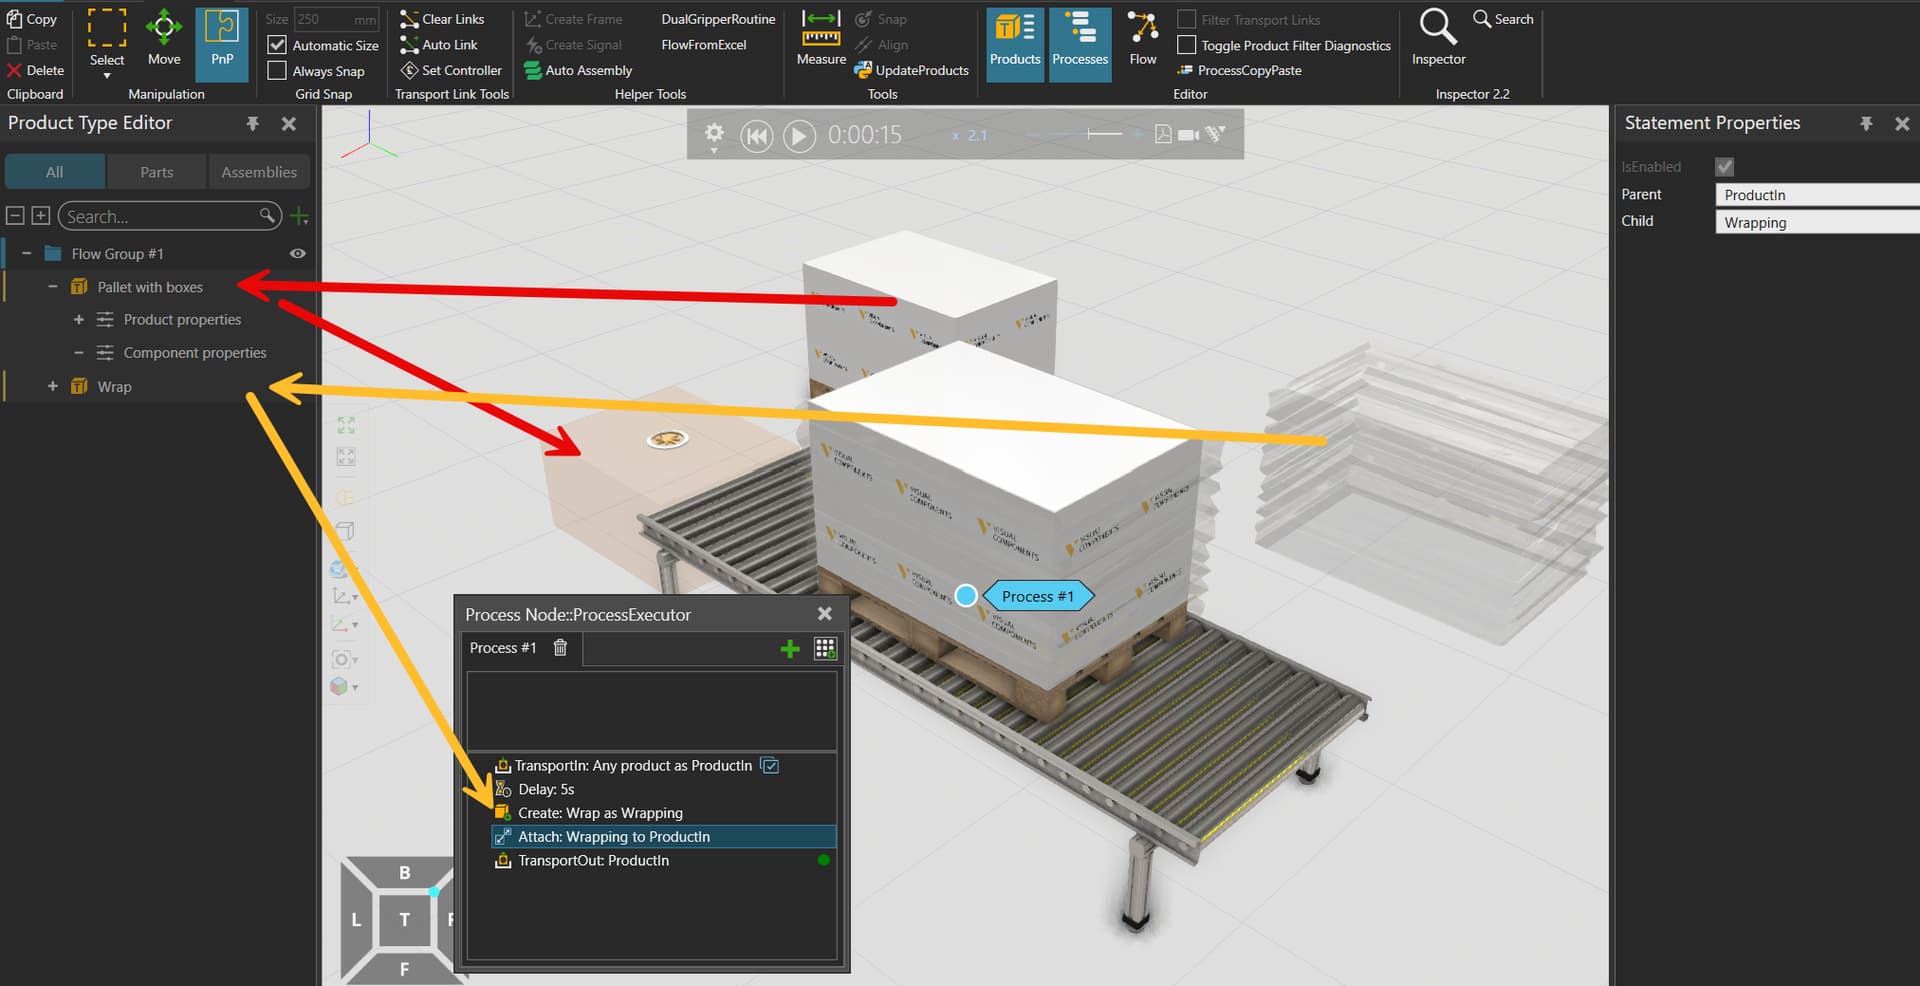Viewport: 1920px width, 986px height.
Task: Export simulation to PDF icon
Action: [x=1163, y=134]
